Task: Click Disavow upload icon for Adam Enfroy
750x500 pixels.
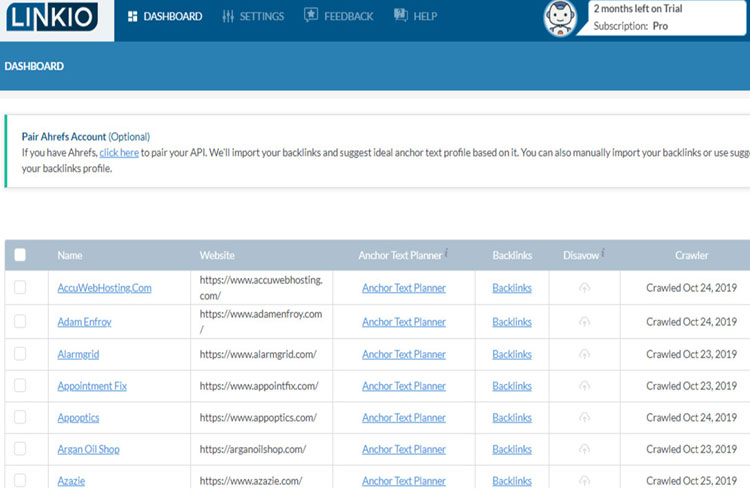Action: [585, 322]
